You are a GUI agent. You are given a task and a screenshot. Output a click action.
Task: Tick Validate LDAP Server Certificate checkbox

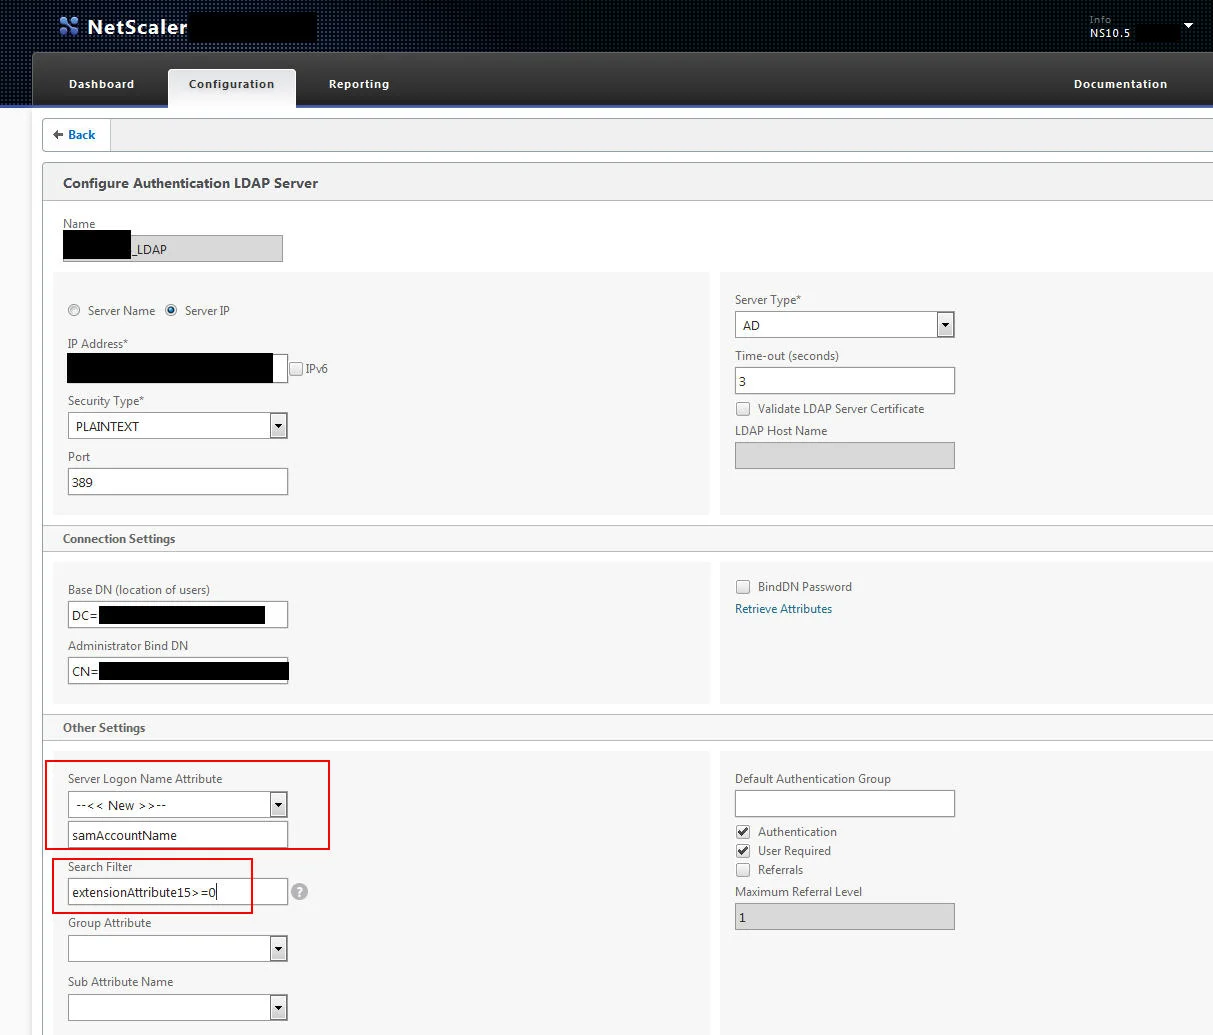[743, 408]
